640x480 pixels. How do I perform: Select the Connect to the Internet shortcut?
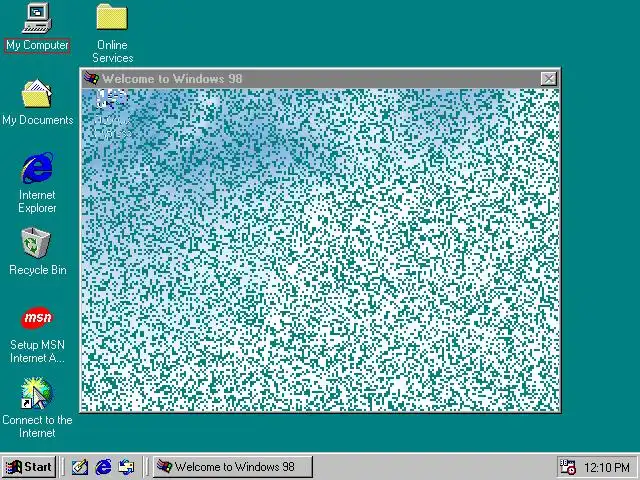click(x=36, y=393)
